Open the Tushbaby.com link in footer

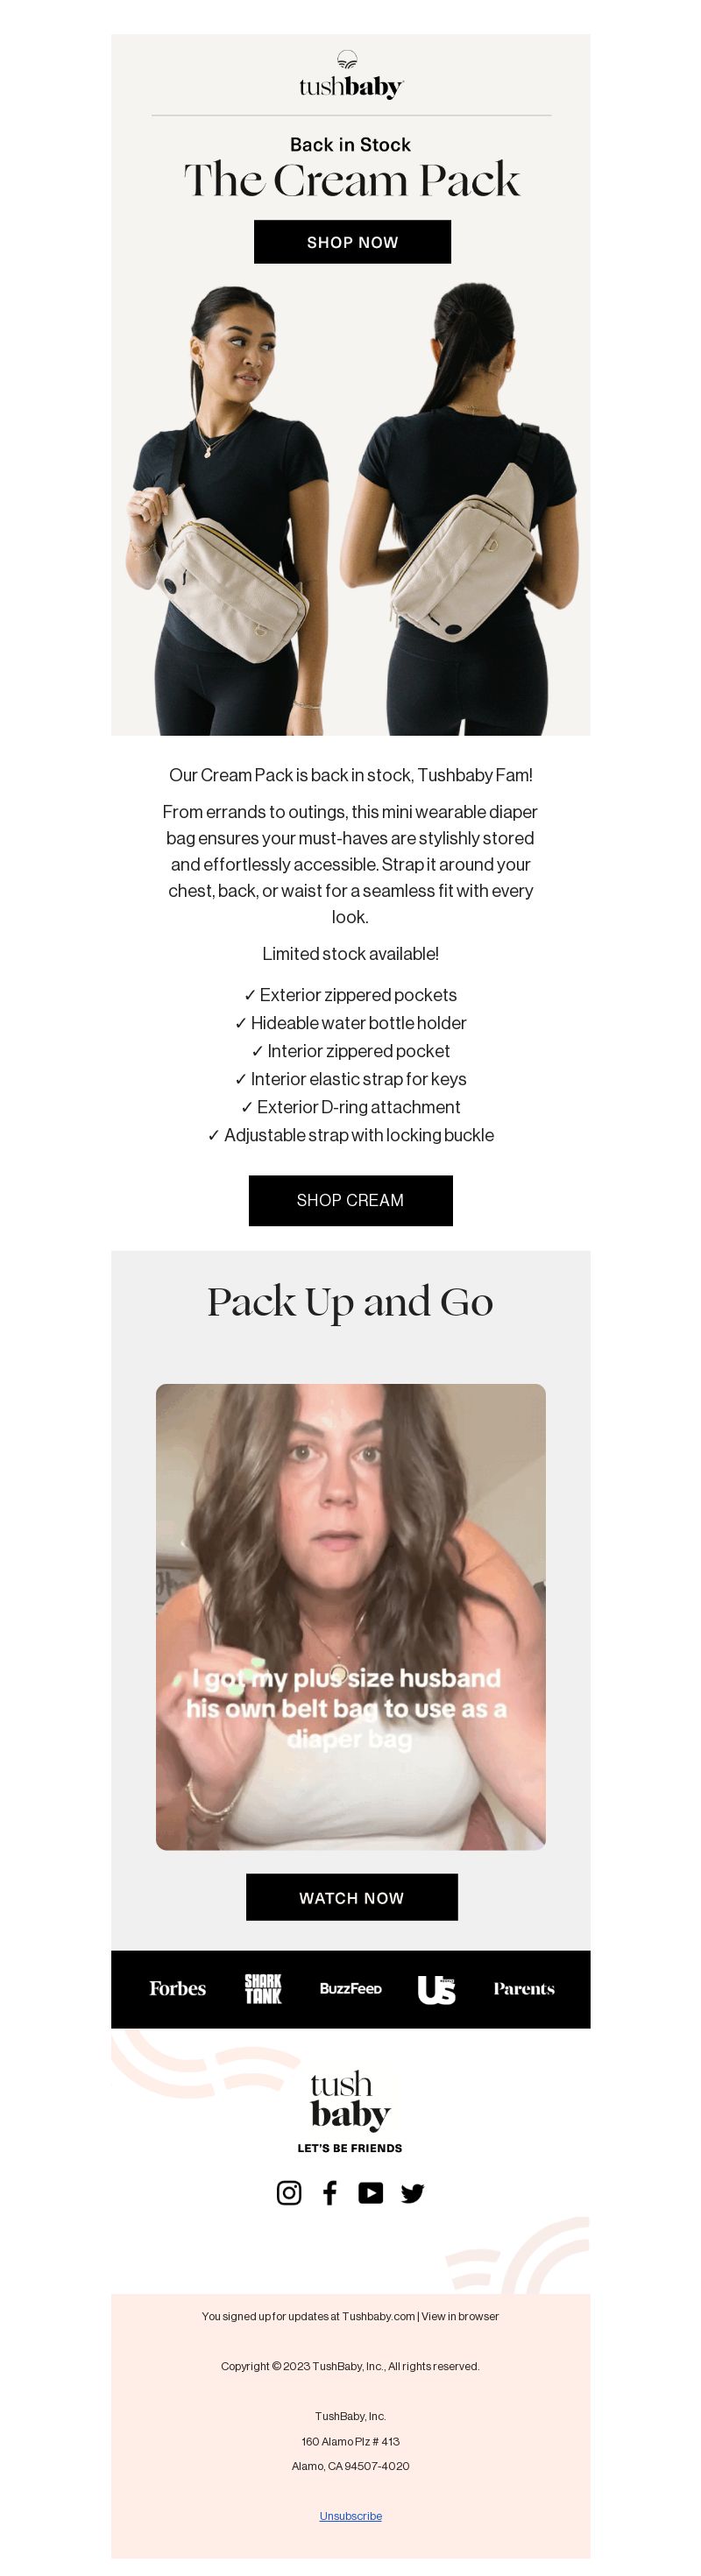[x=378, y=2316]
